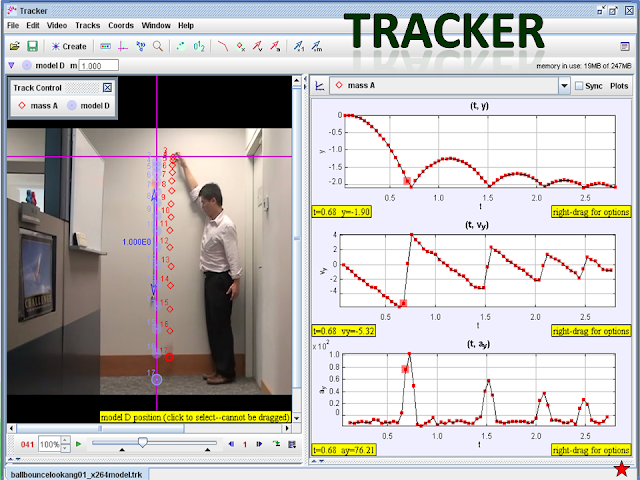
Task: Click the start frame triangle marker
Action: tap(122, 450)
